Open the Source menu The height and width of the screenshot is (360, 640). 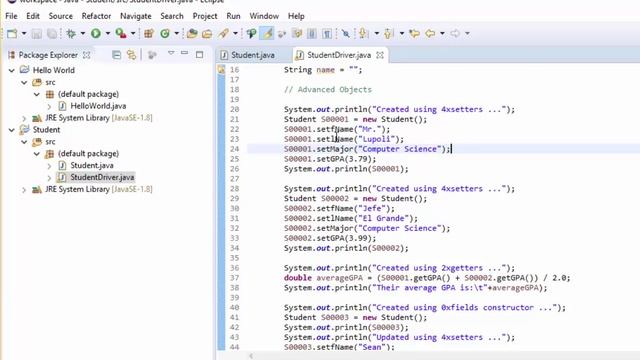click(x=60, y=16)
